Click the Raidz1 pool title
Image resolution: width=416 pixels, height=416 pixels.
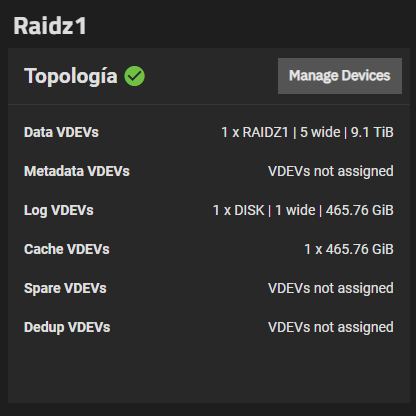[x=50, y=26]
